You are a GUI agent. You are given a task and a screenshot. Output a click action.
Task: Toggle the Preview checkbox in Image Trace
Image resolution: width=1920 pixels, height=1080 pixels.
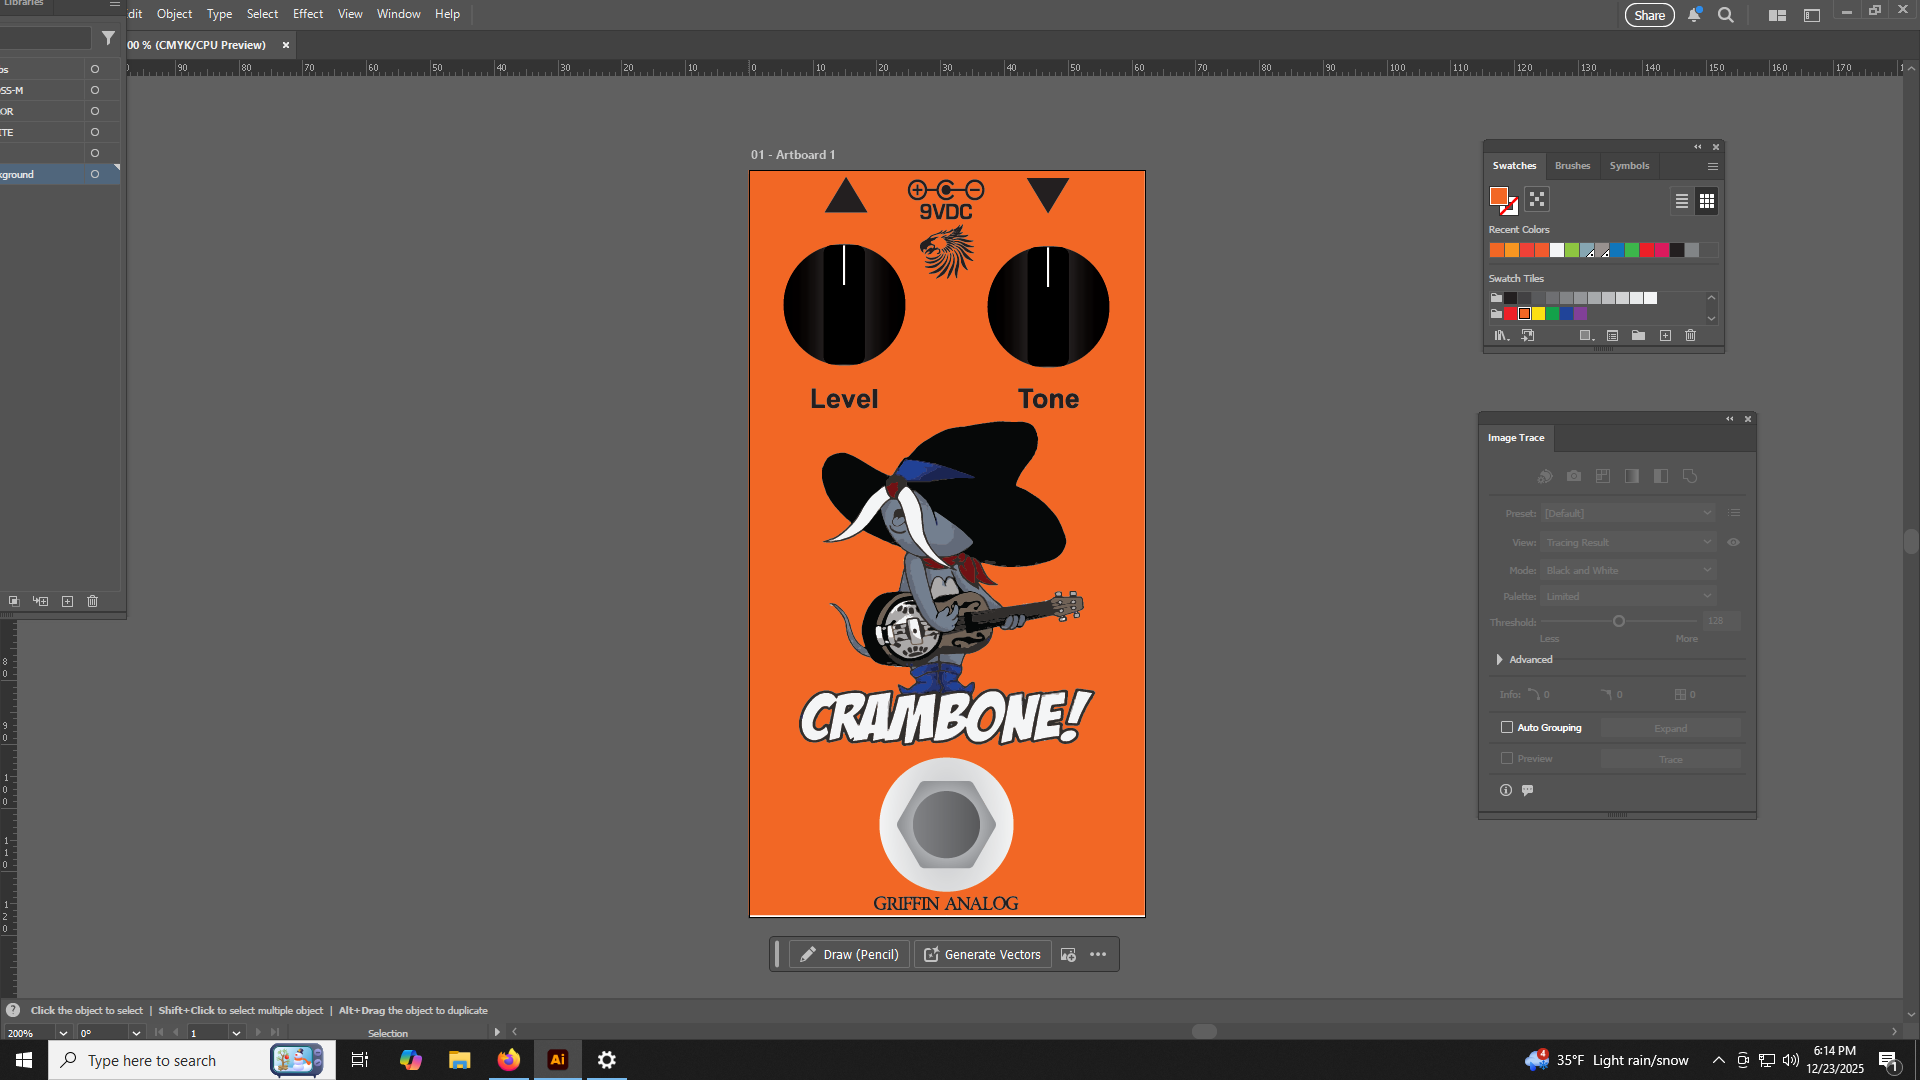coord(1506,758)
